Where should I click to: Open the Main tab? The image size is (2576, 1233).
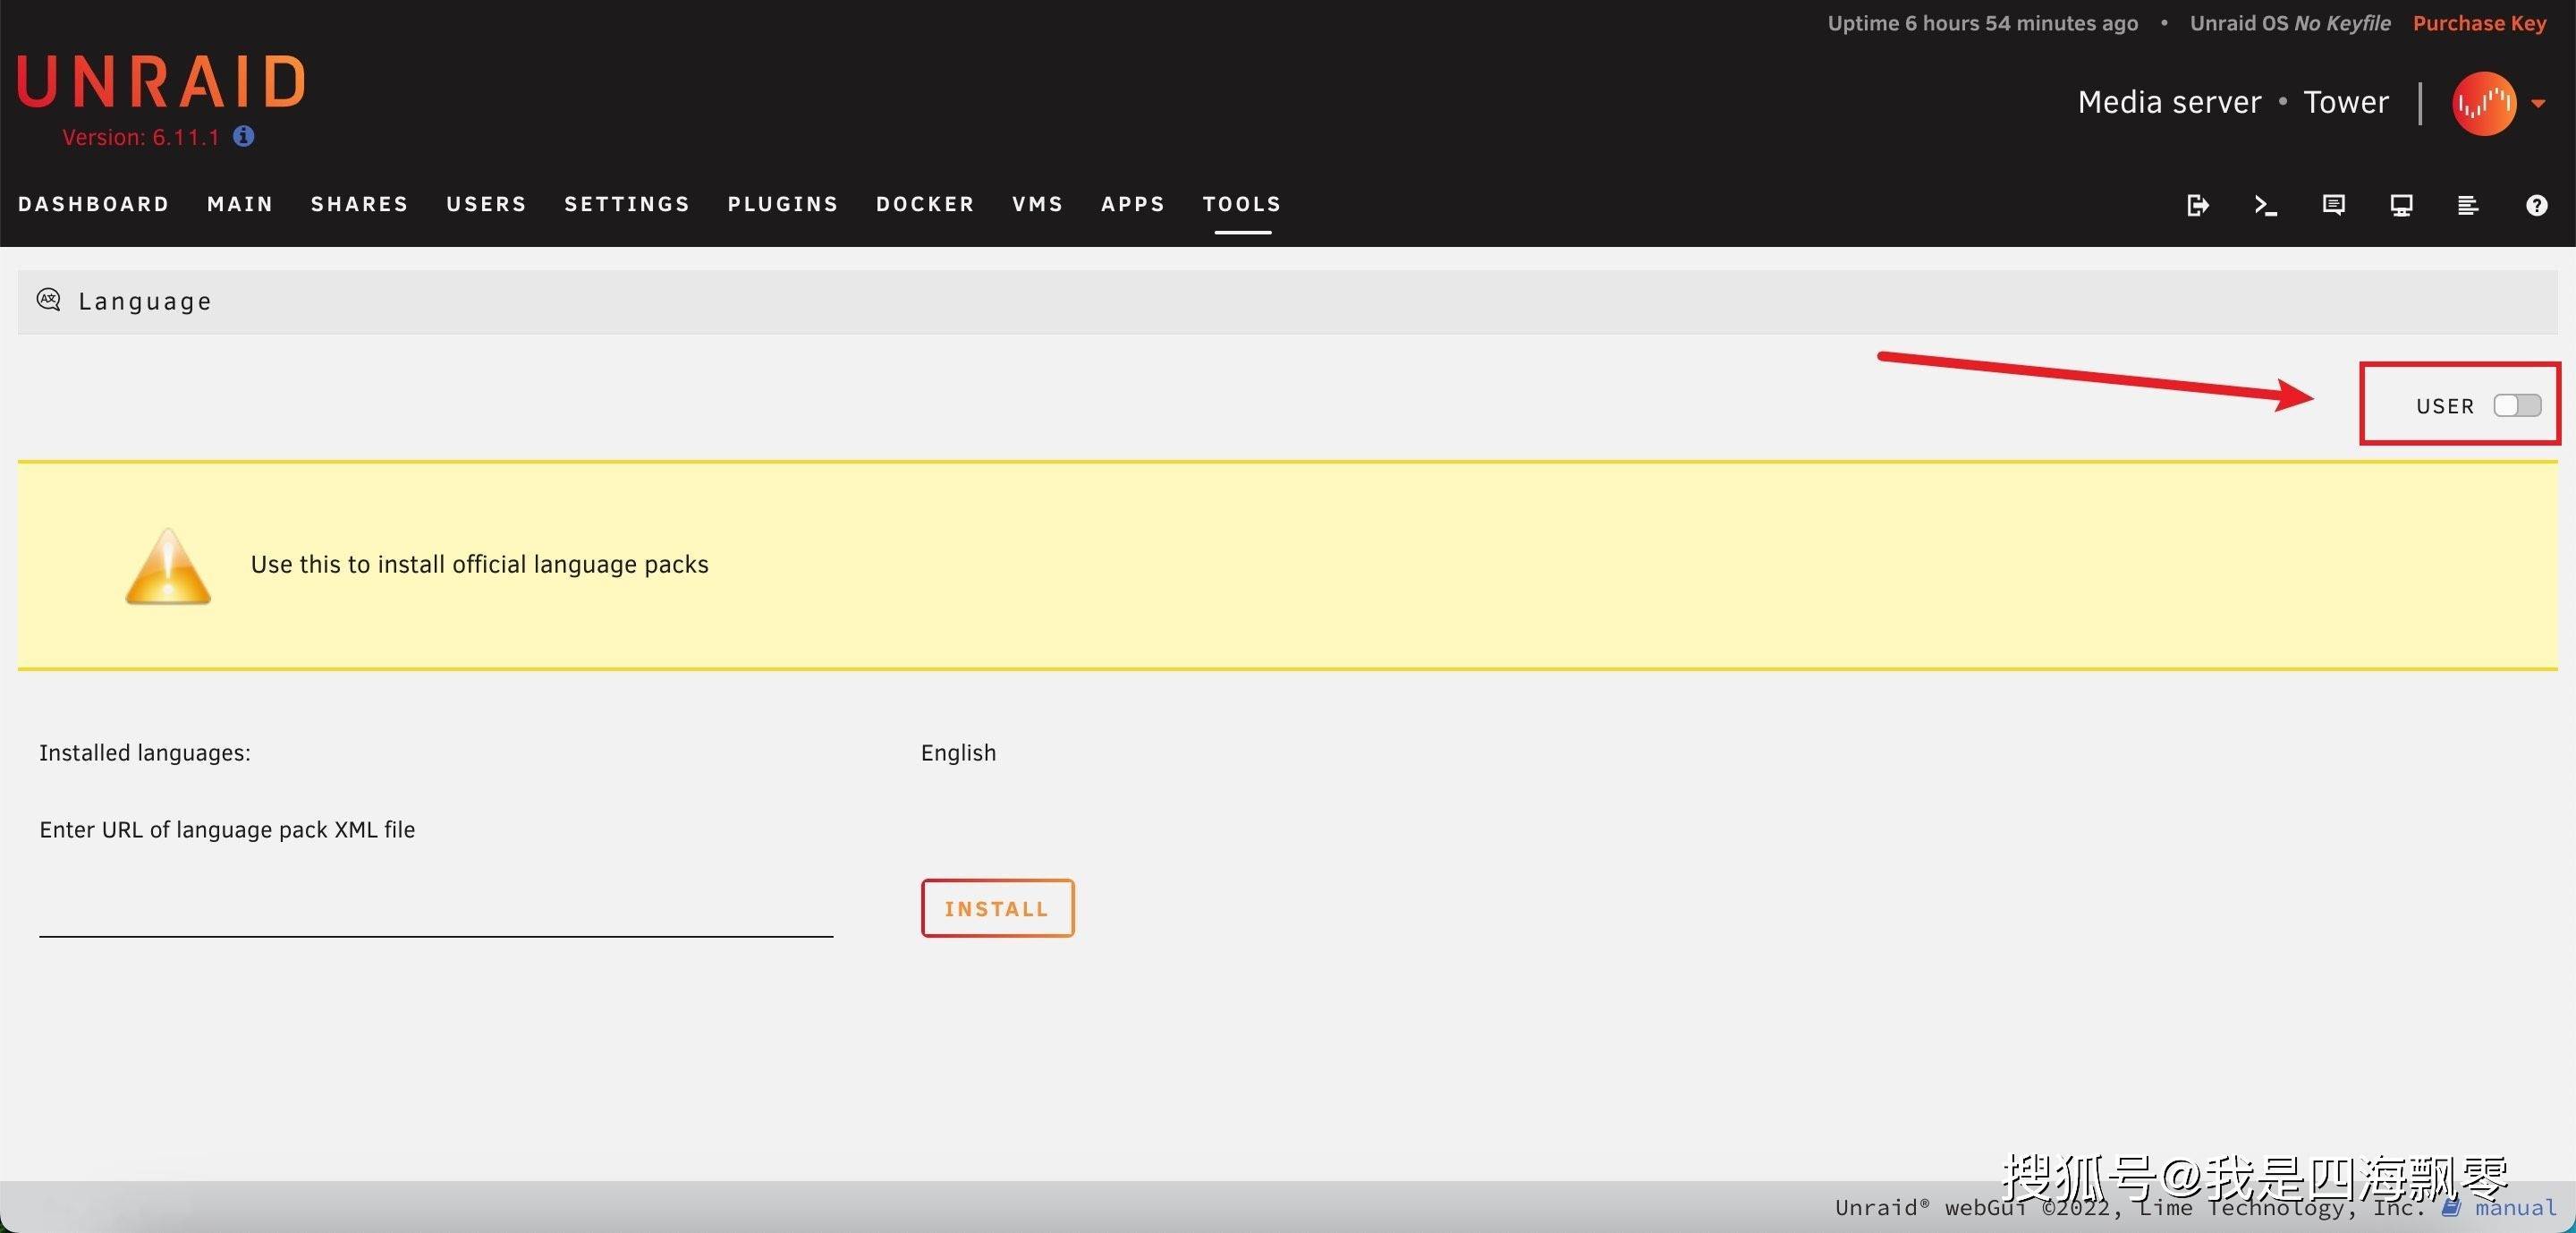(x=240, y=204)
